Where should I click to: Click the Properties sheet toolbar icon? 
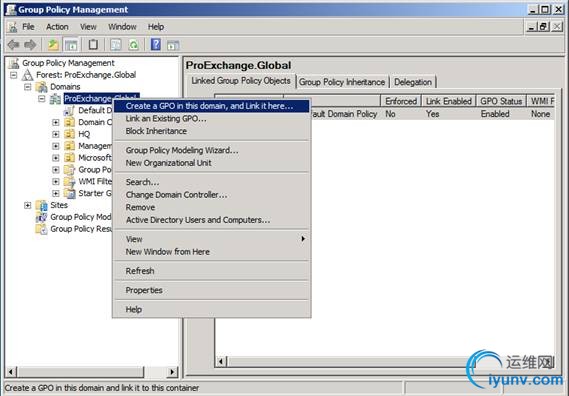click(x=116, y=45)
